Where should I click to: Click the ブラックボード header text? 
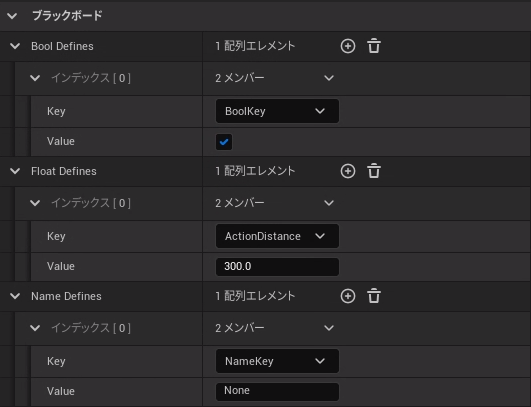click(x=67, y=16)
